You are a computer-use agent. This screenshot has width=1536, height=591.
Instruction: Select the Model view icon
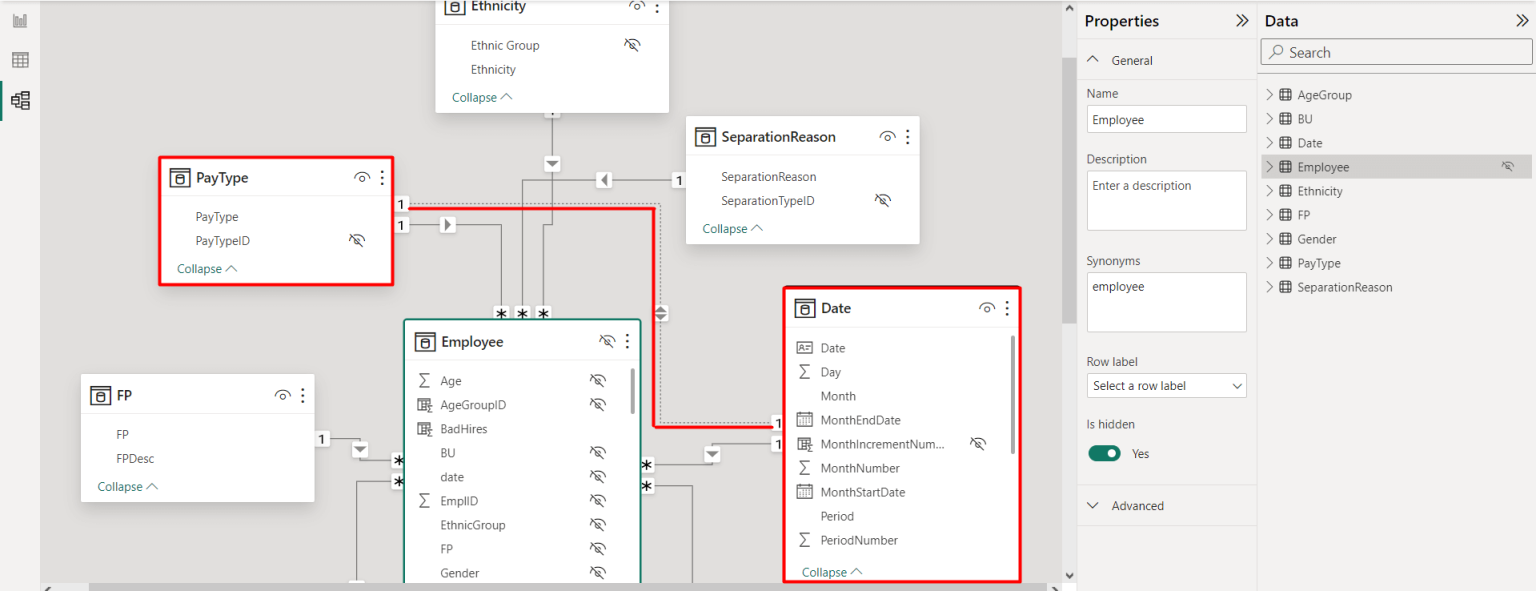19,99
